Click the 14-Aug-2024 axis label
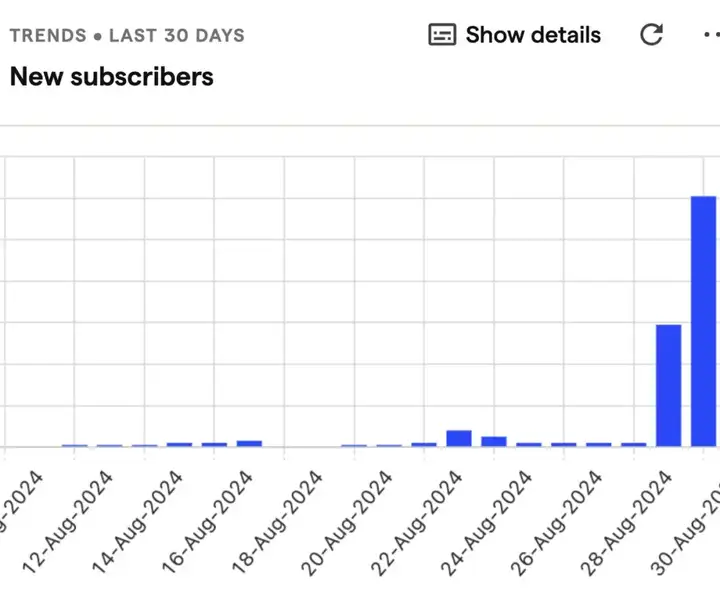 click(137, 522)
